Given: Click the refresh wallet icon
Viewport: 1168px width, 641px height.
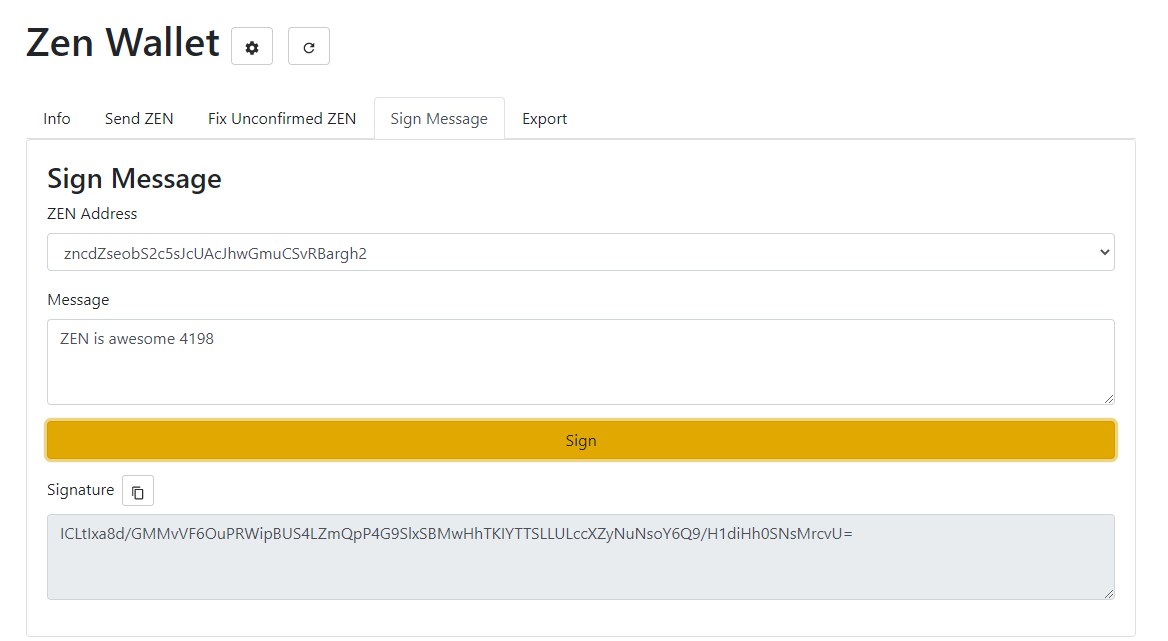Looking at the screenshot, I should click(308, 46).
